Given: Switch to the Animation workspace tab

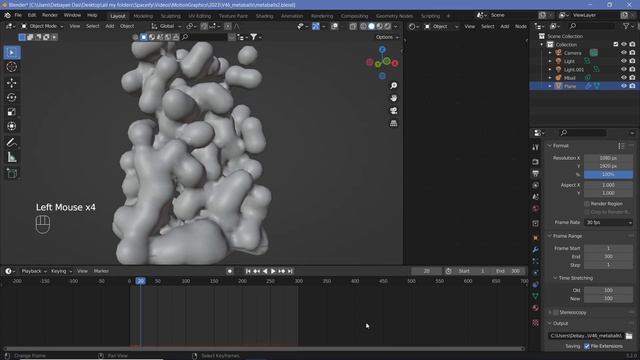Looking at the screenshot, I should 292,16.
